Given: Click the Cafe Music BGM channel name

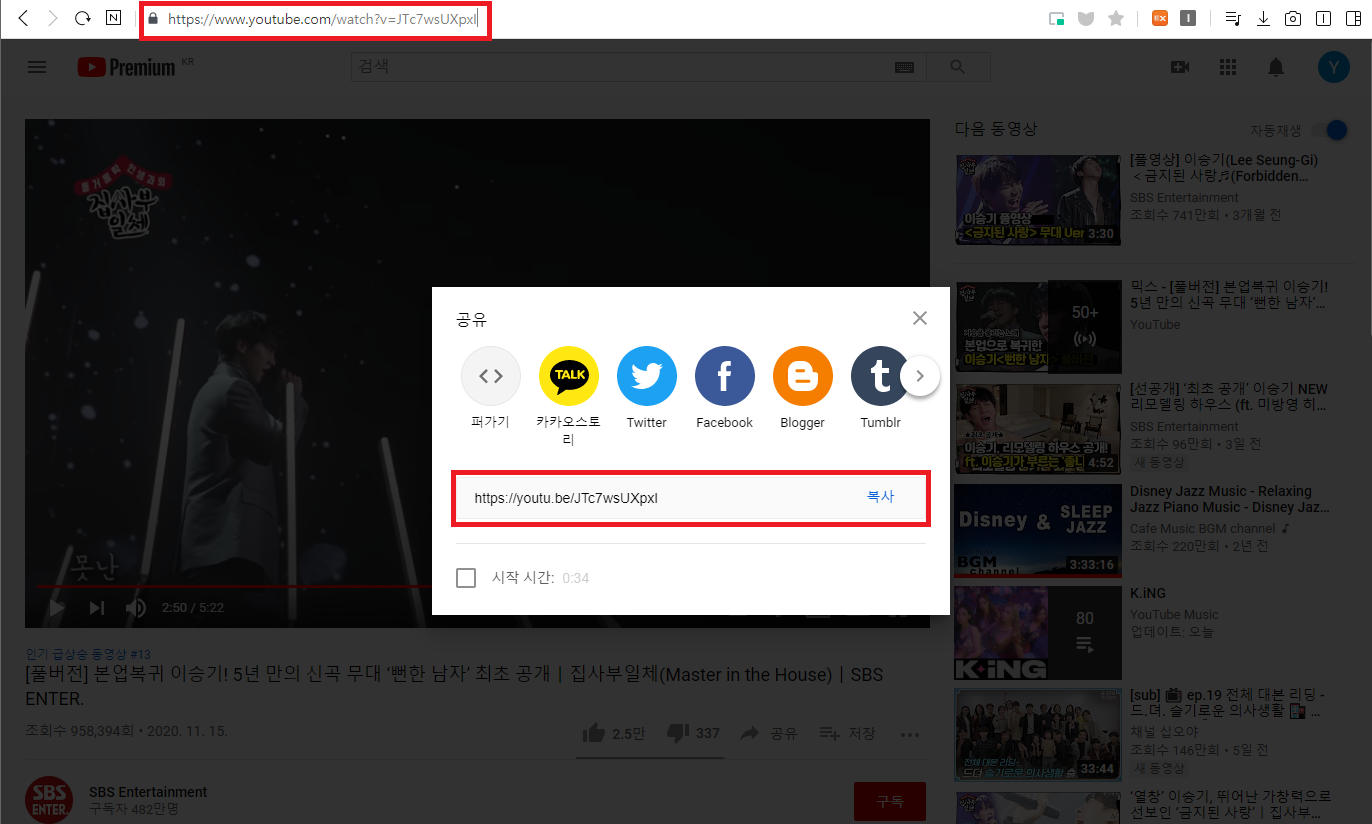Looking at the screenshot, I should tap(1203, 528).
